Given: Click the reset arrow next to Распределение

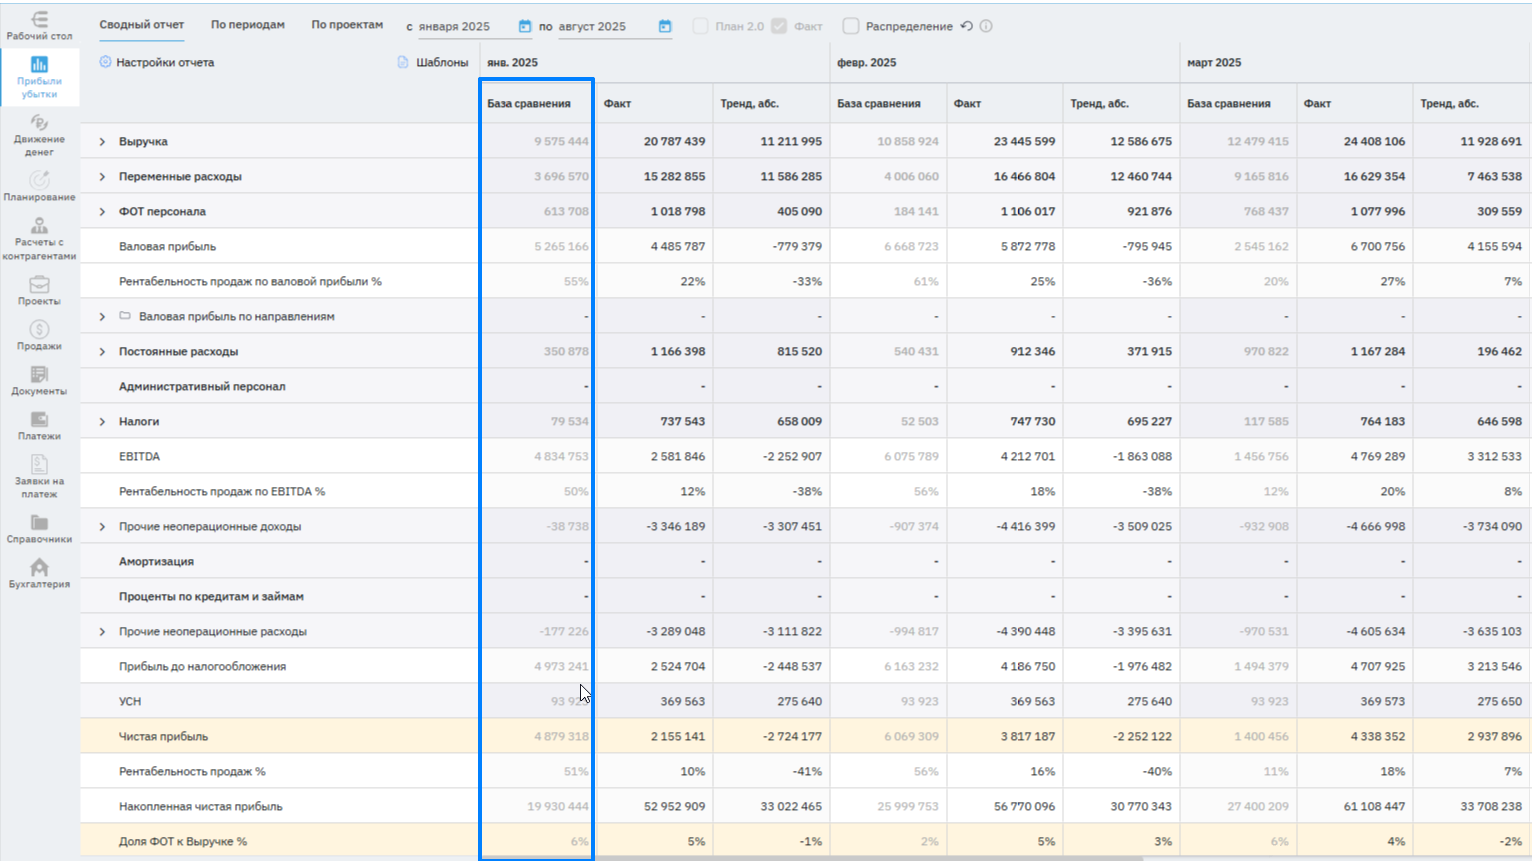Looking at the screenshot, I should pos(967,26).
